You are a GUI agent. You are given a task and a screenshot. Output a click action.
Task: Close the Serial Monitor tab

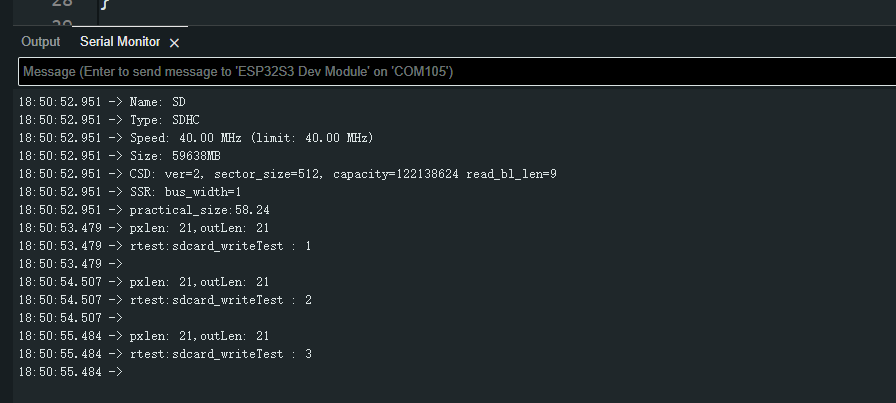coord(174,43)
